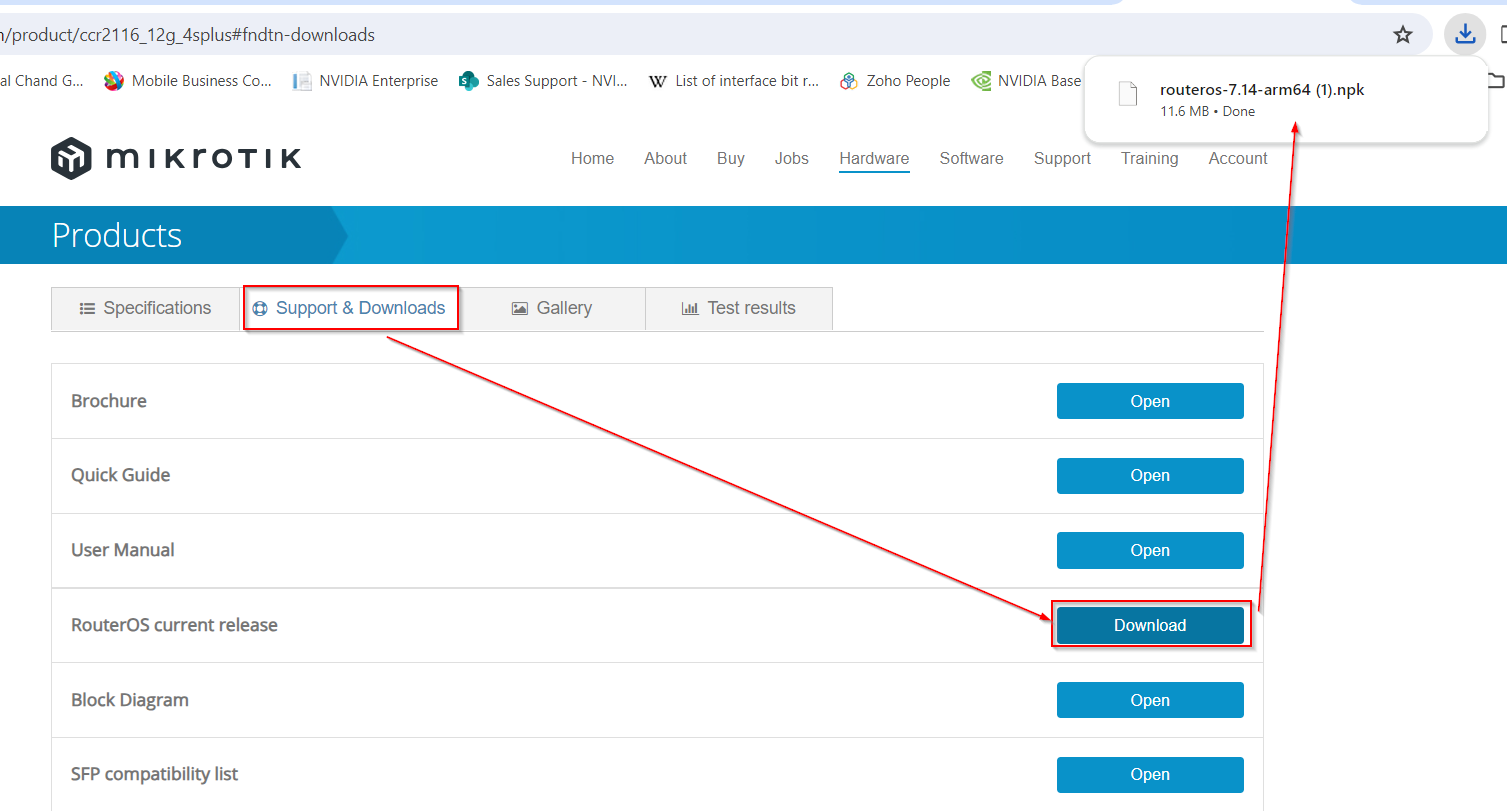
Task: Open the Account menu item
Action: [1238, 158]
